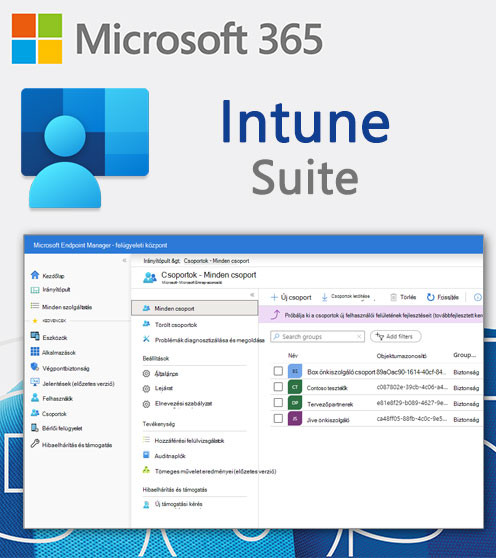The height and width of the screenshot is (558, 496).
Task: Open Hozzáférési felülvizsgálatok entry
Action: pos(189,441)
